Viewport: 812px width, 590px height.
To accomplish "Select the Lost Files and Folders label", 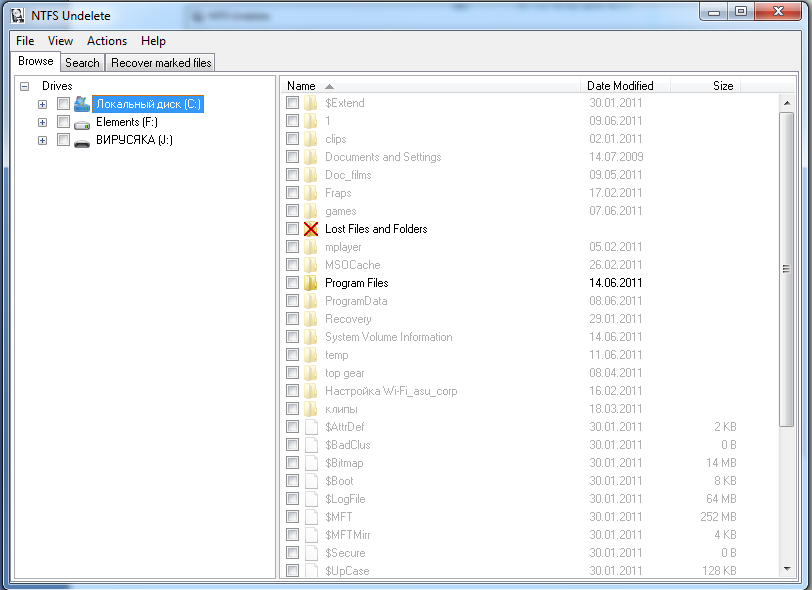I will 376,229.
